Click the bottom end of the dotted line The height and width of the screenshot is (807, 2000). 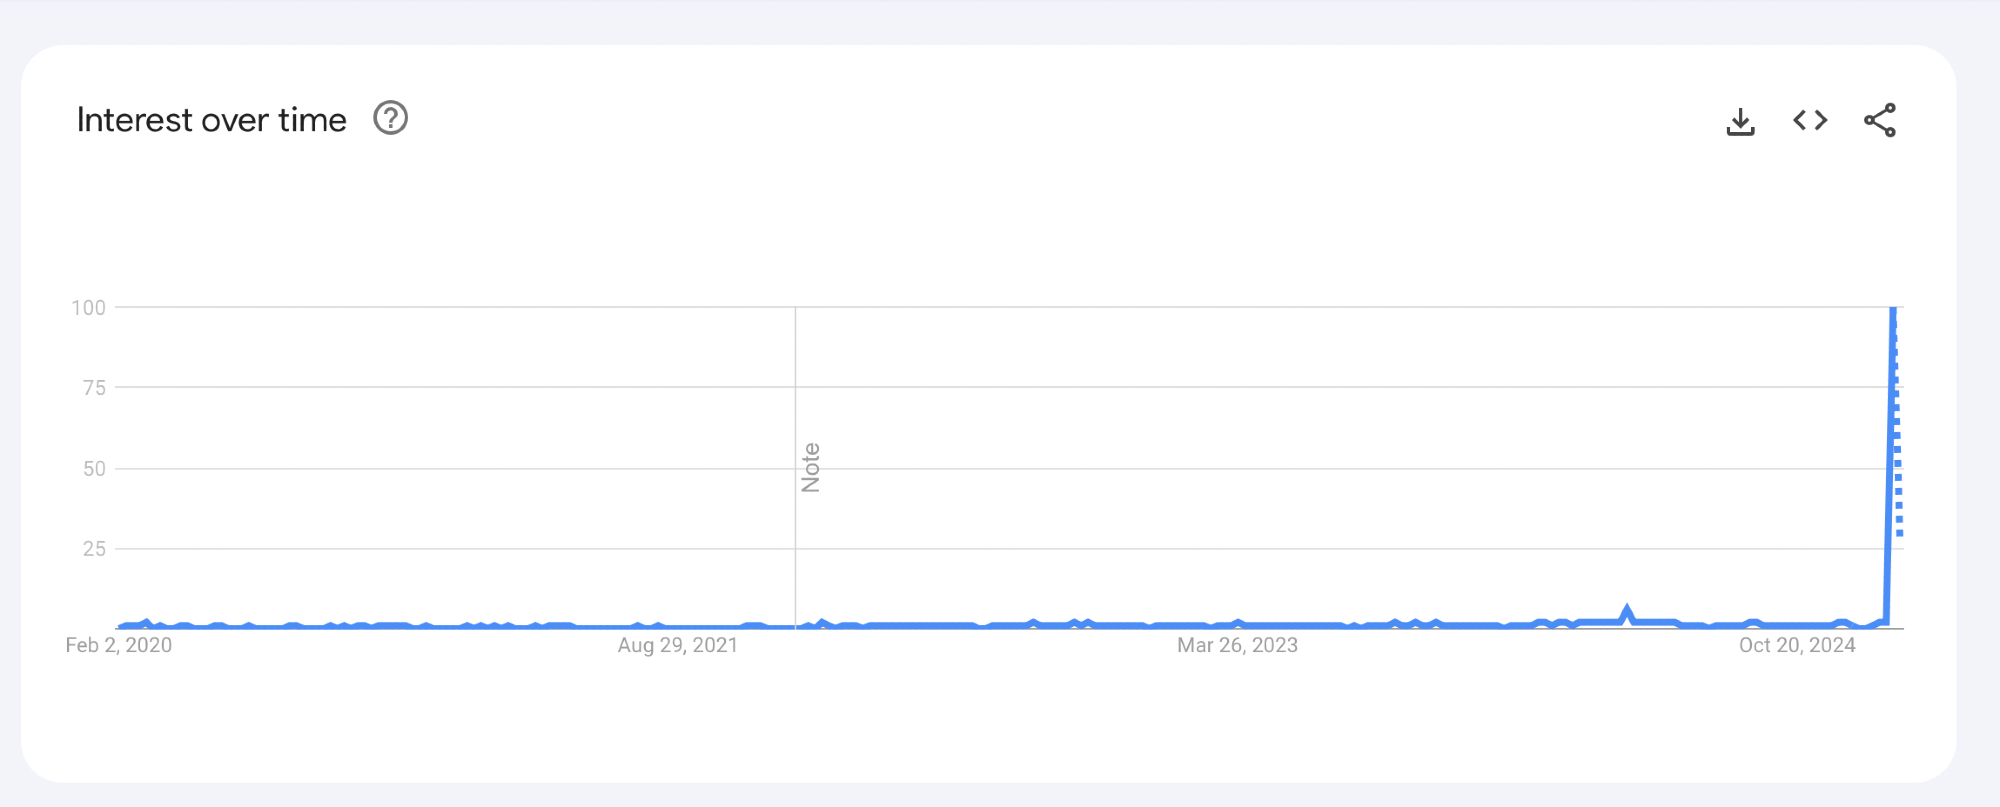1899,533
